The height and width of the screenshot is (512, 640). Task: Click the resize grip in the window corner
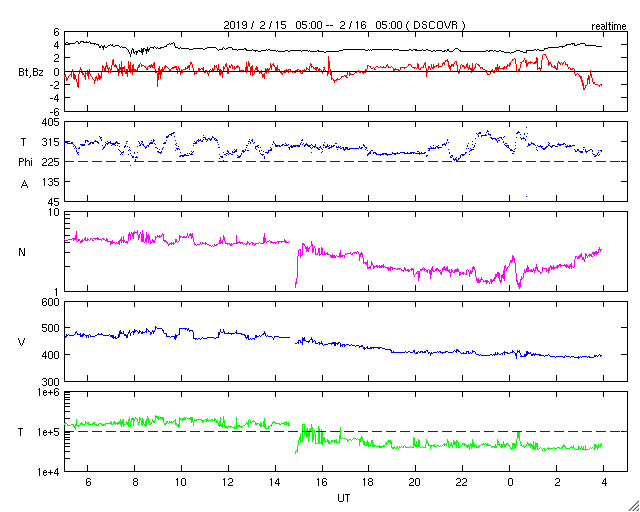click(634, 506)
